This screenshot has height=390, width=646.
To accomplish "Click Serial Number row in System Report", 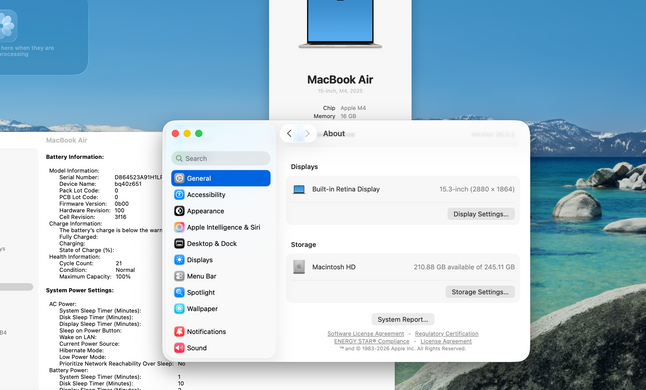I will [x=110, y=177].
